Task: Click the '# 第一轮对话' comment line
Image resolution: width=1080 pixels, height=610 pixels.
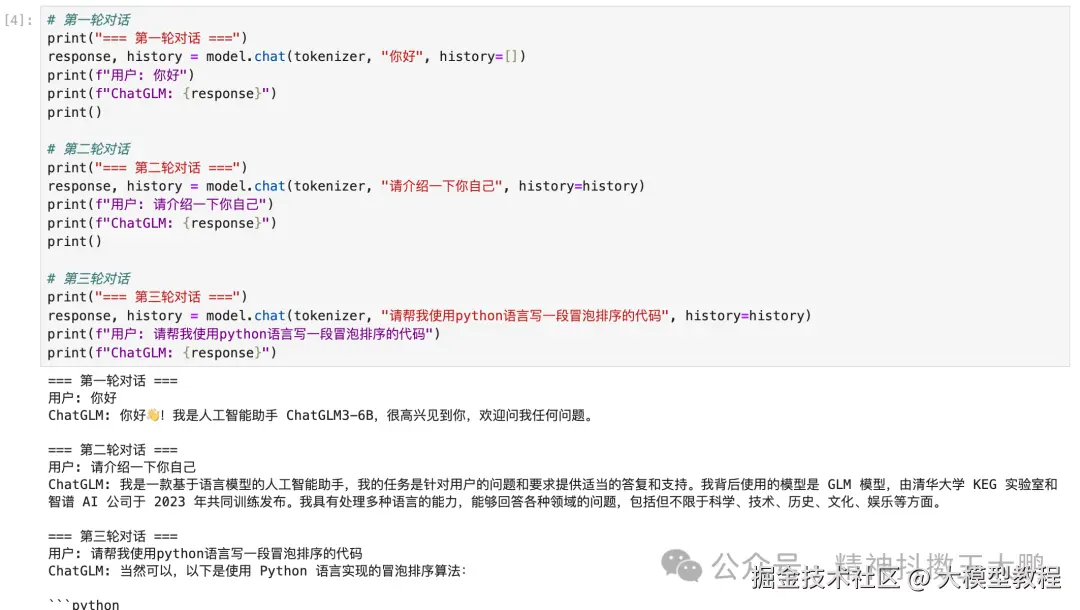Action: click(x=88, y=19)
